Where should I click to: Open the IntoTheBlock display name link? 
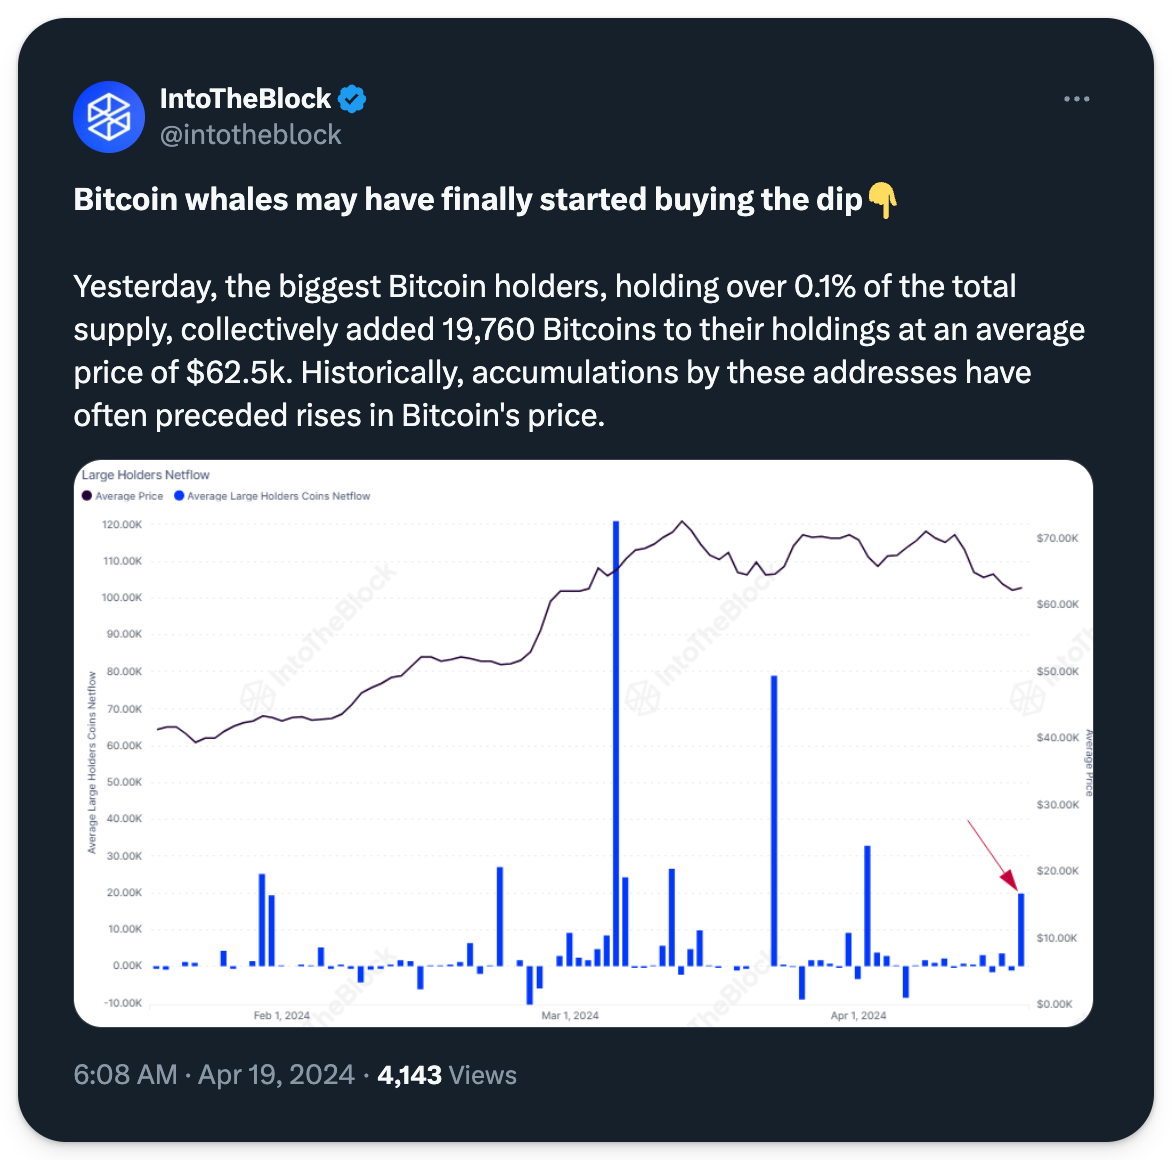tap(245, 99)
